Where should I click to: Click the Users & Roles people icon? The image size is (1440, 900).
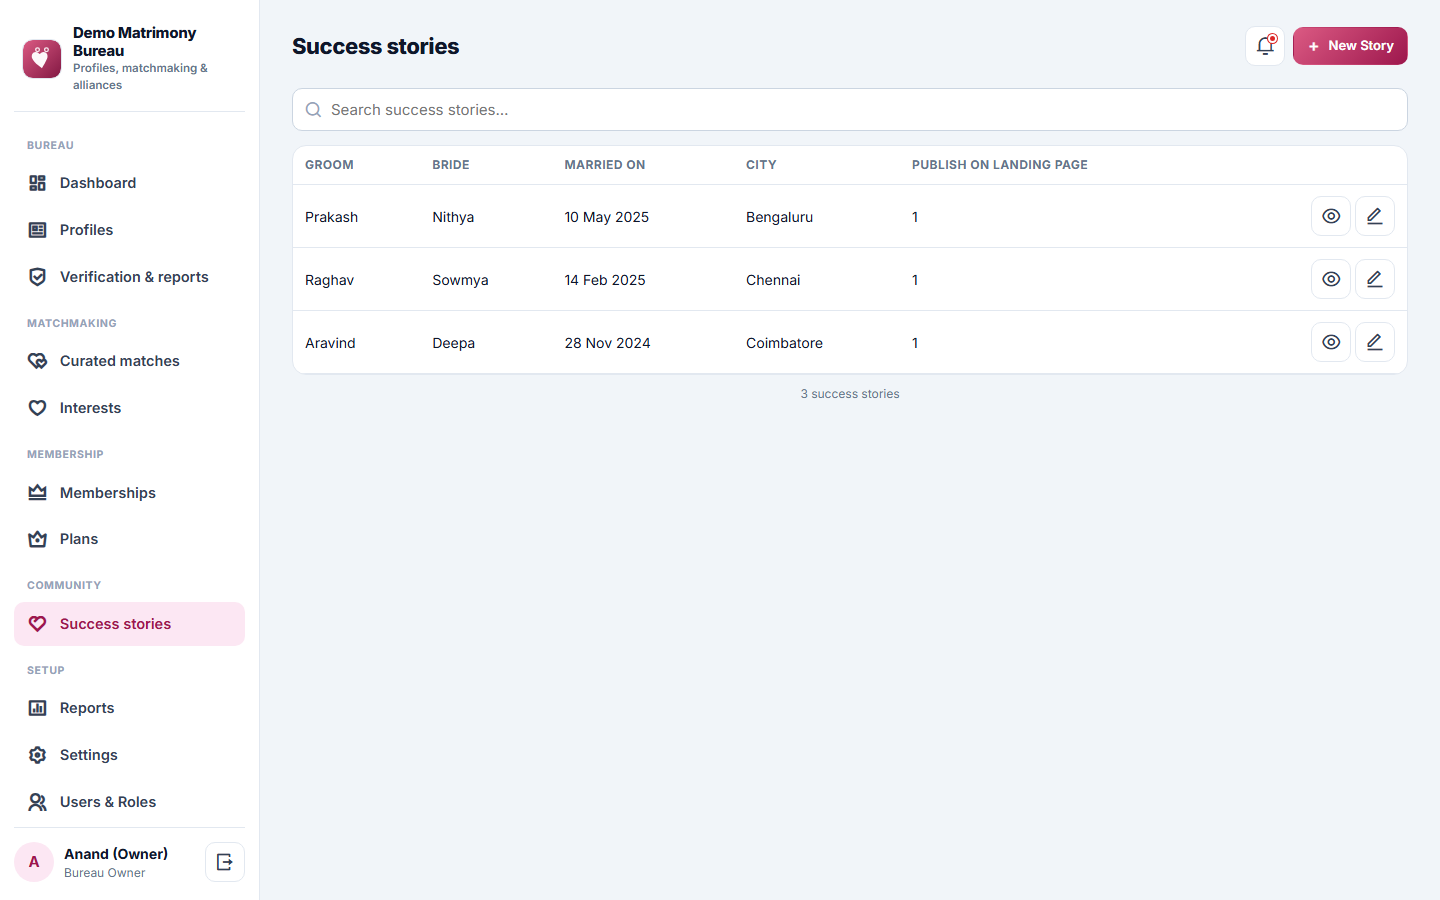(38, 802)
